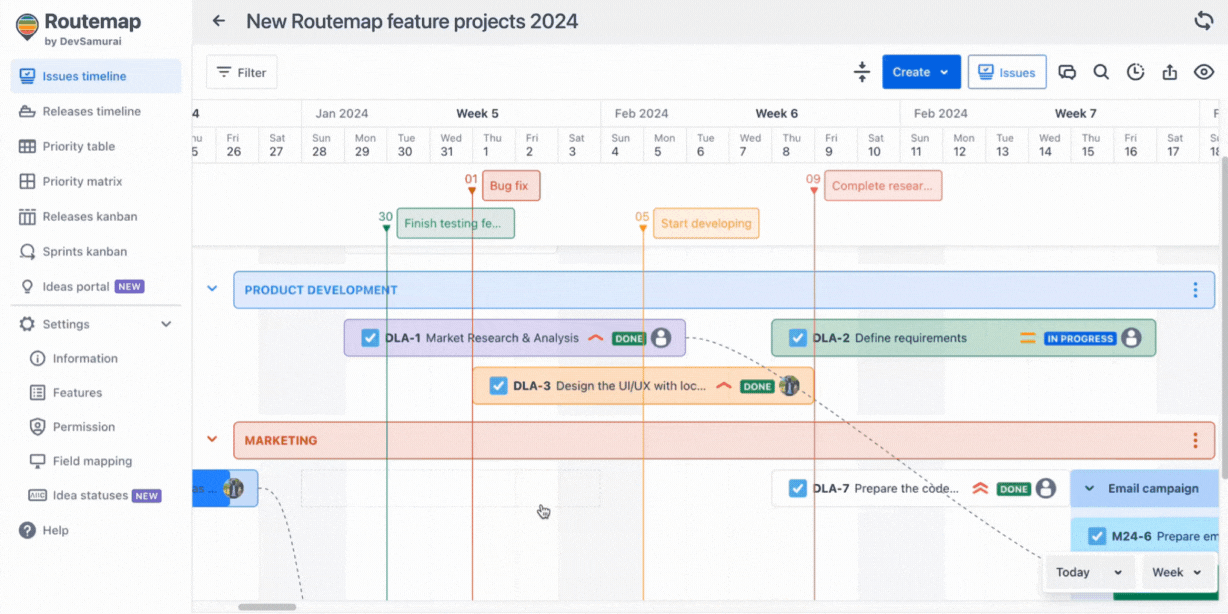Open view options via the eye icon

click(1203, 72)
